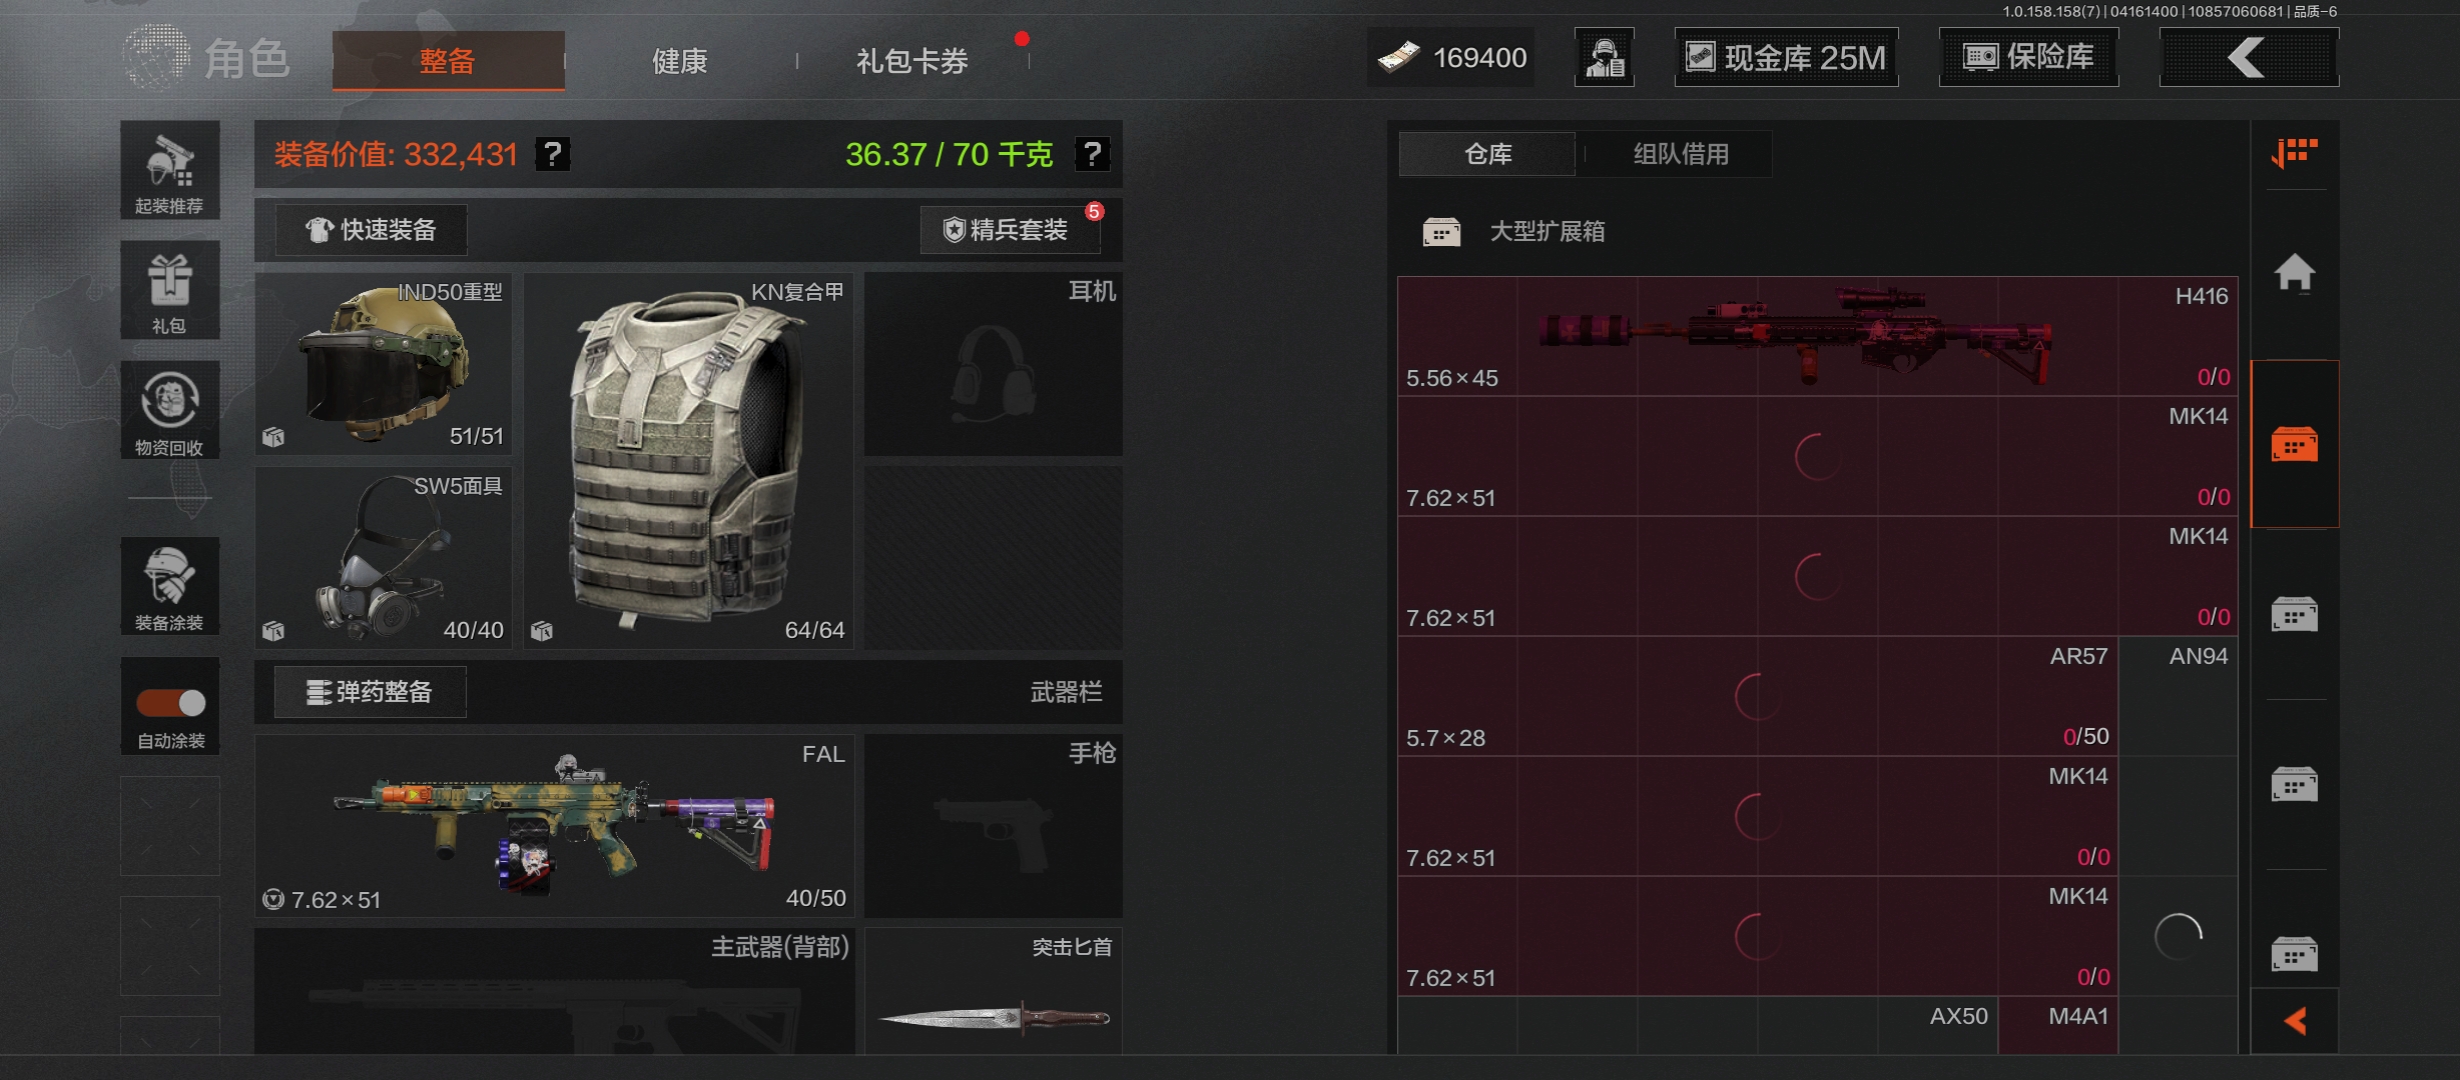This screenshot has height=1080, width=2460.
Task: Switch to the 组队借用 tab
Action: (x=1681, y=154)
